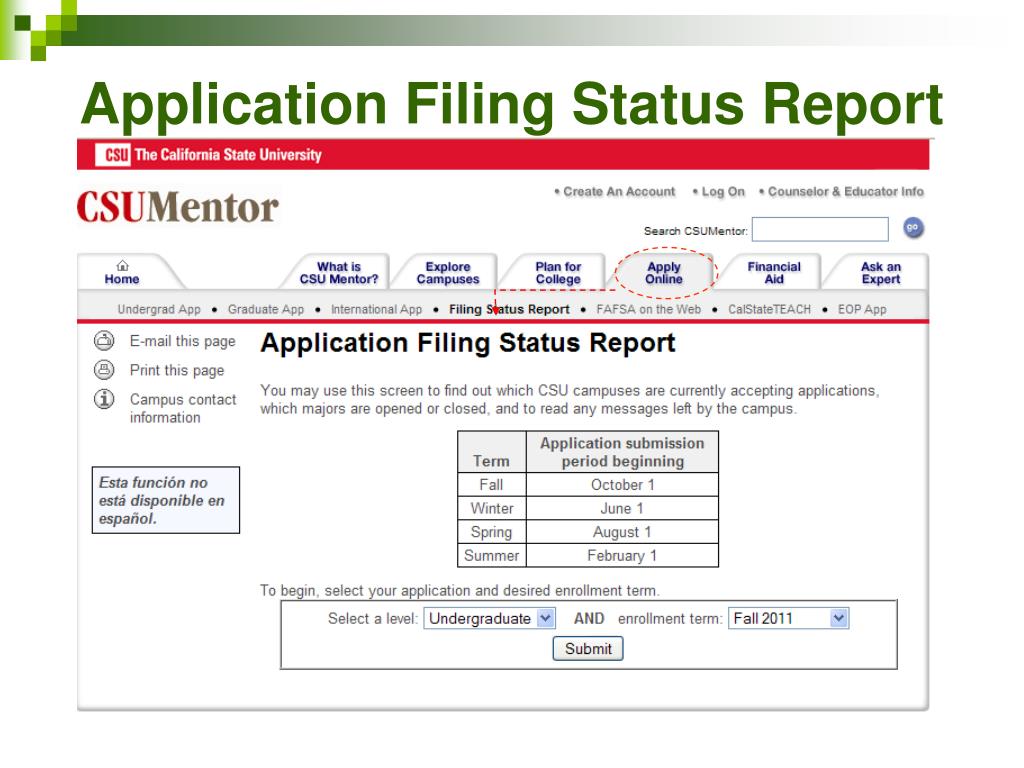Click the Winter term table cell
Image resolution: width=1024 pixels, height=768 pixels.
click(491, 508)
